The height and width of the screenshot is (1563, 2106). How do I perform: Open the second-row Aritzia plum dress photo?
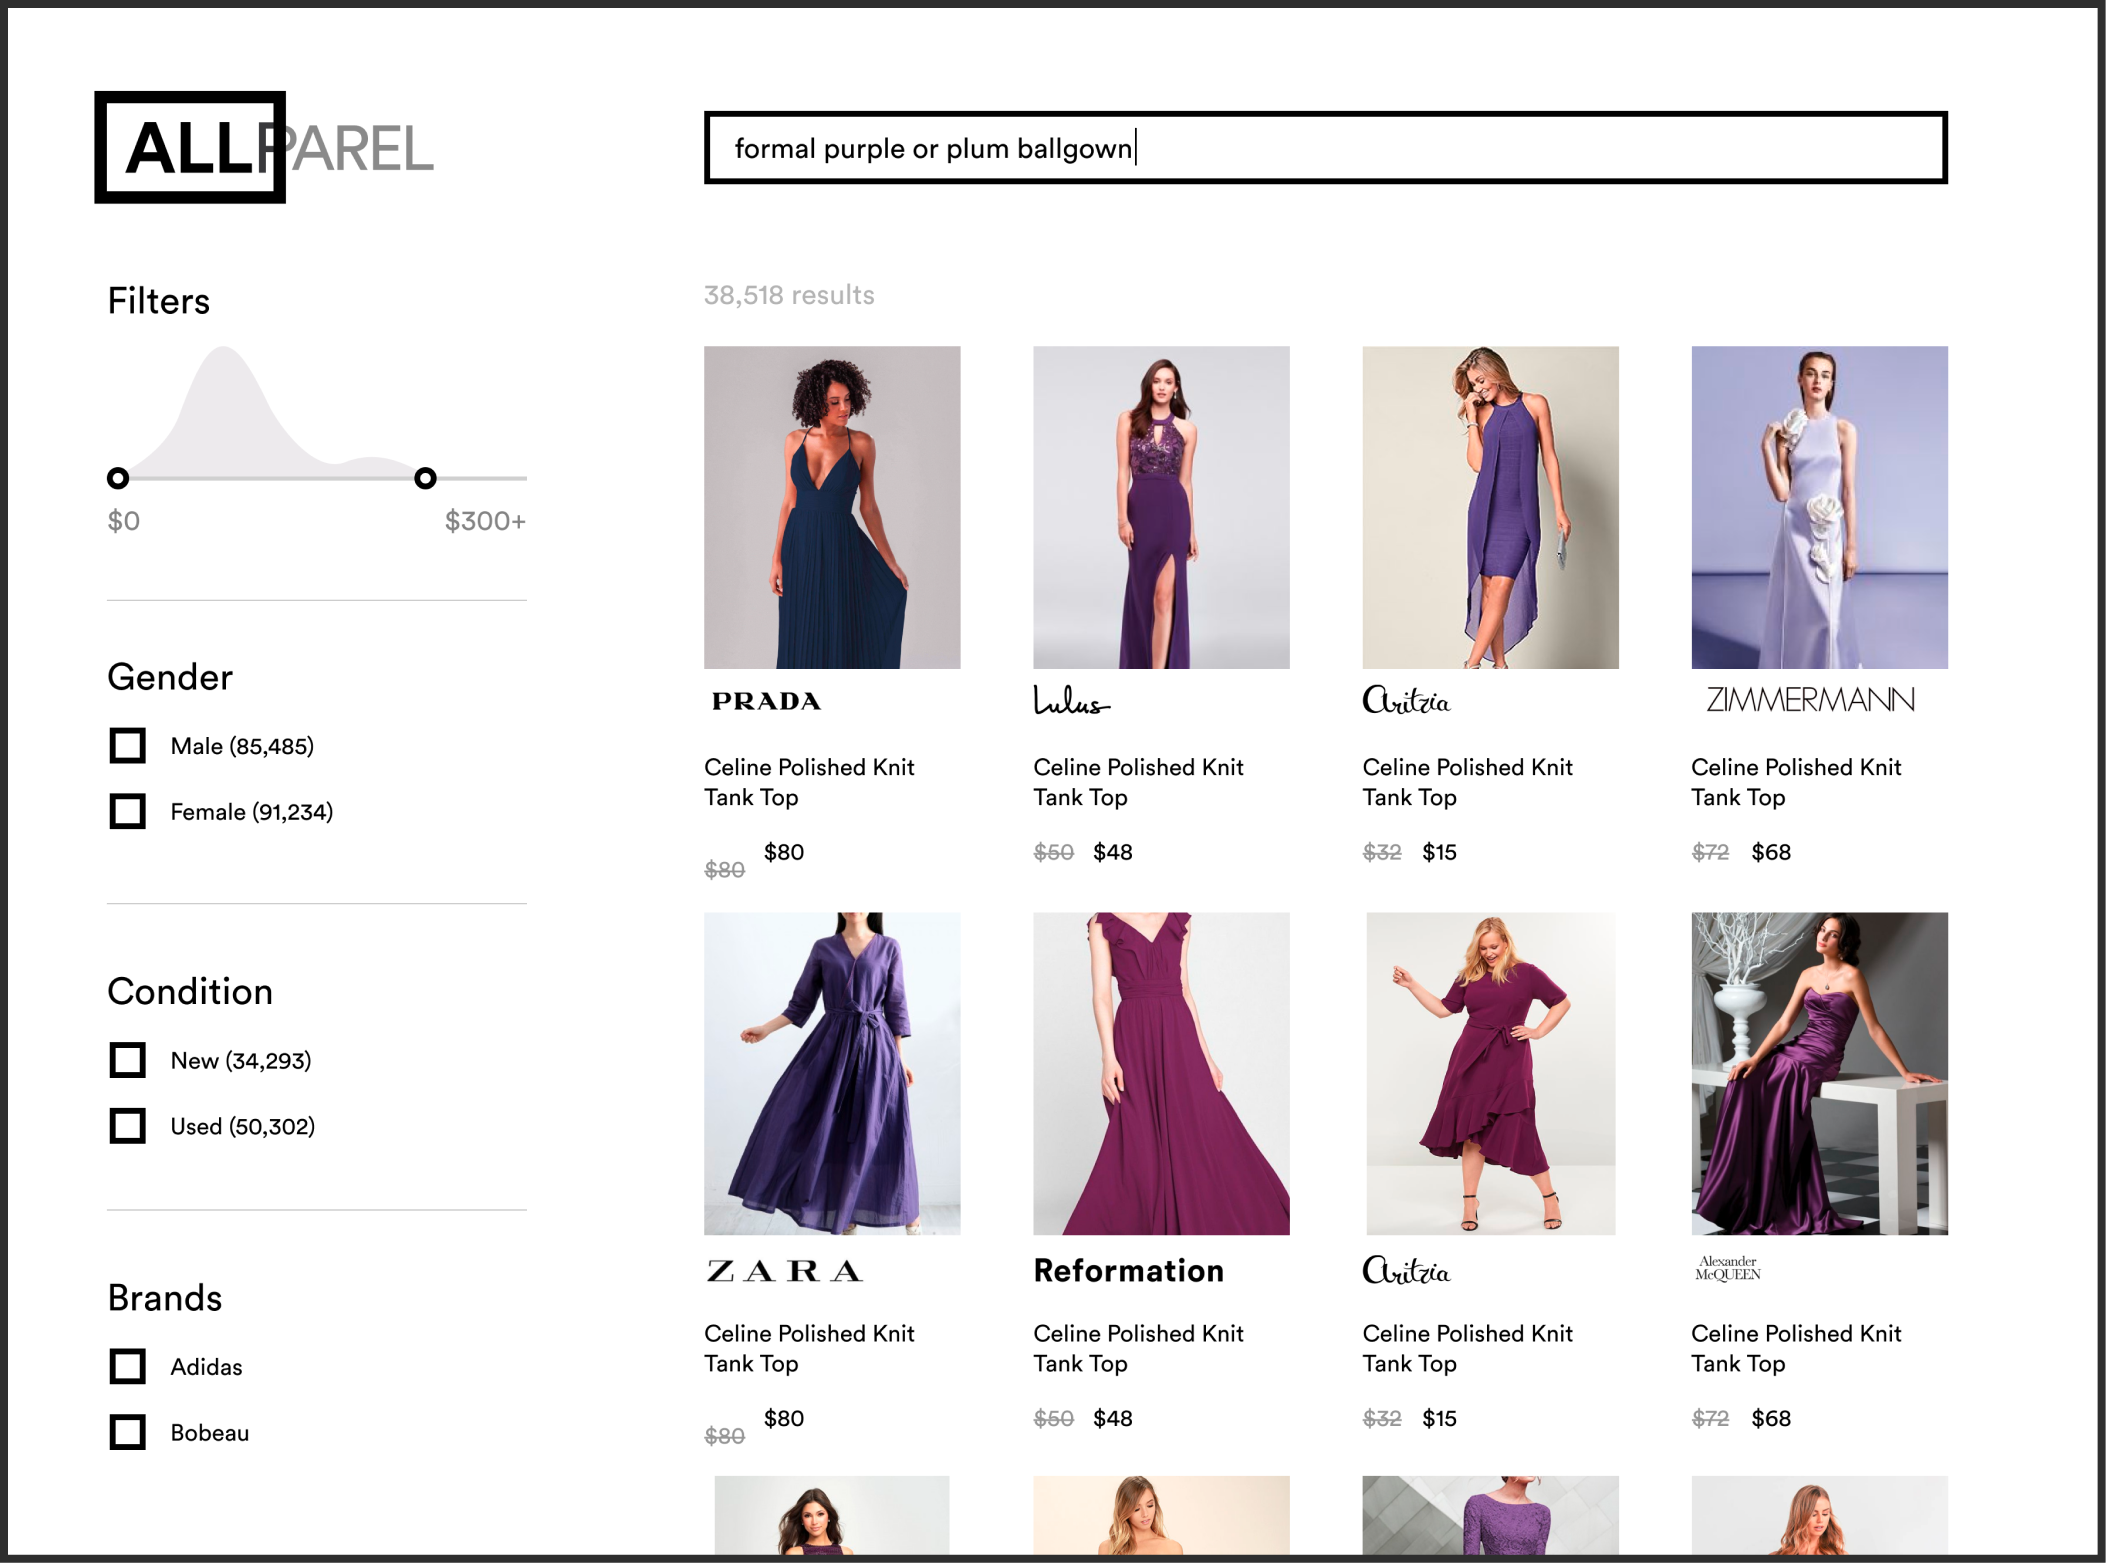point(1490,1073)
